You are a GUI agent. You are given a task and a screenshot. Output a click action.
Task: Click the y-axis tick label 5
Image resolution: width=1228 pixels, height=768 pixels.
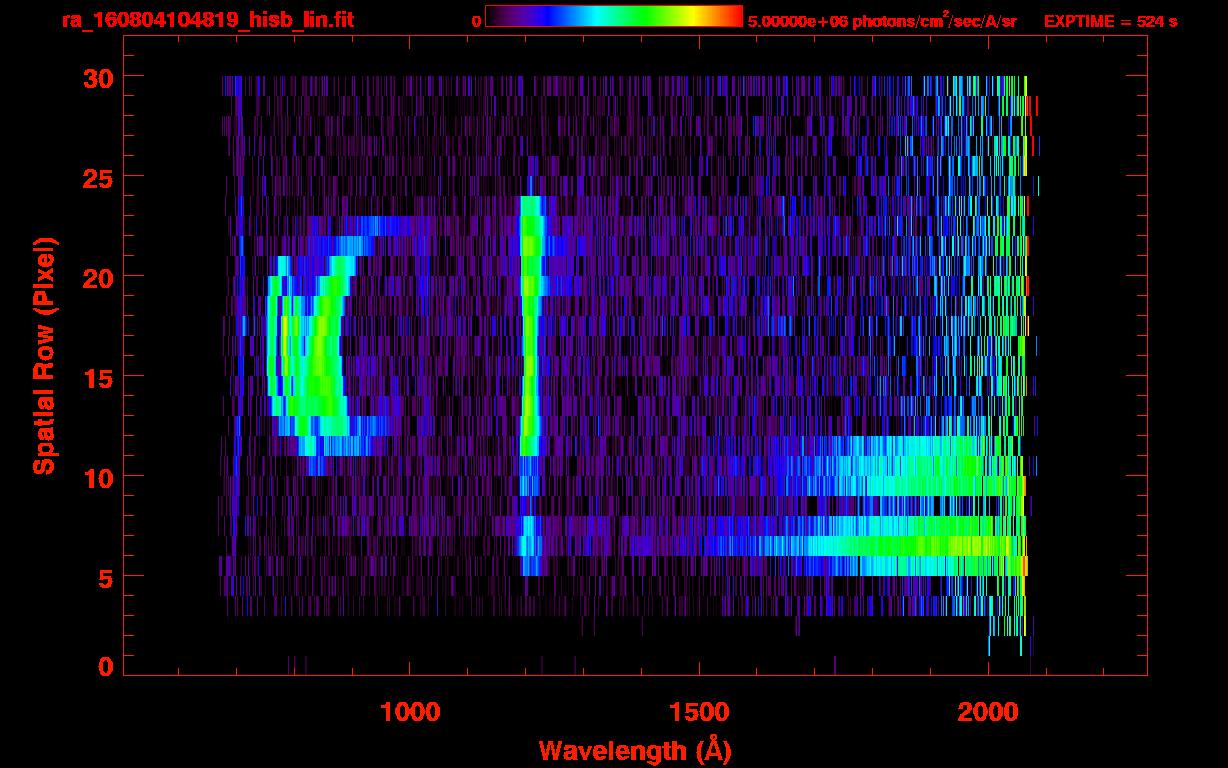[105, 577]
